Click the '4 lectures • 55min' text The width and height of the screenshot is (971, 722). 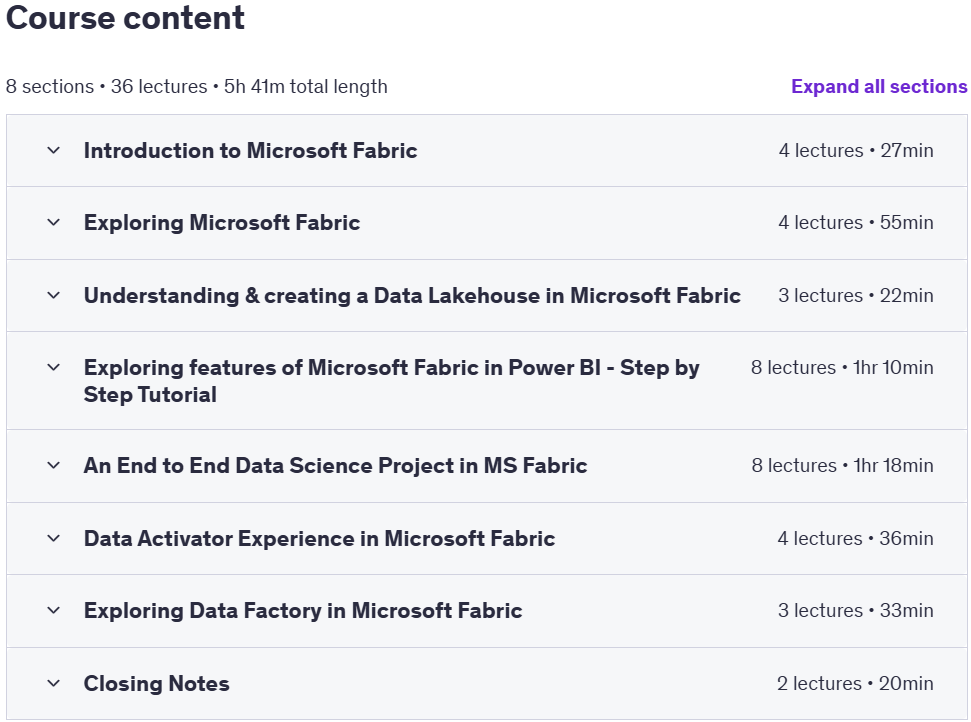[x=856, y=222]
